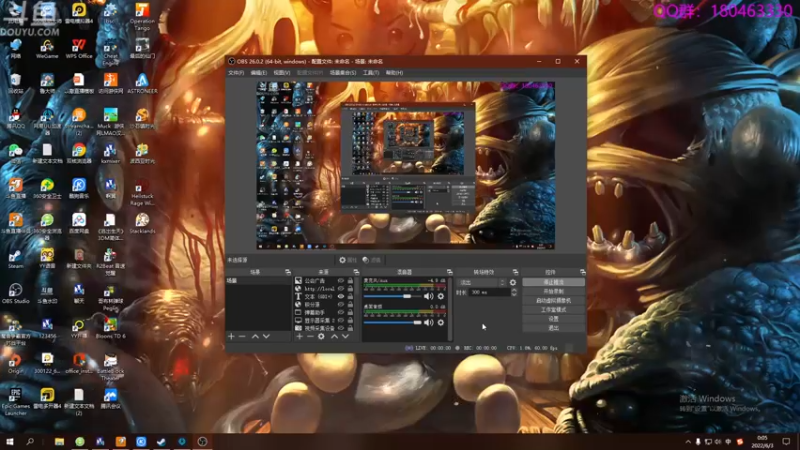Open audio settings gear for the desktop audio channel
Screen dimensions: 800x450
point(441,322)
